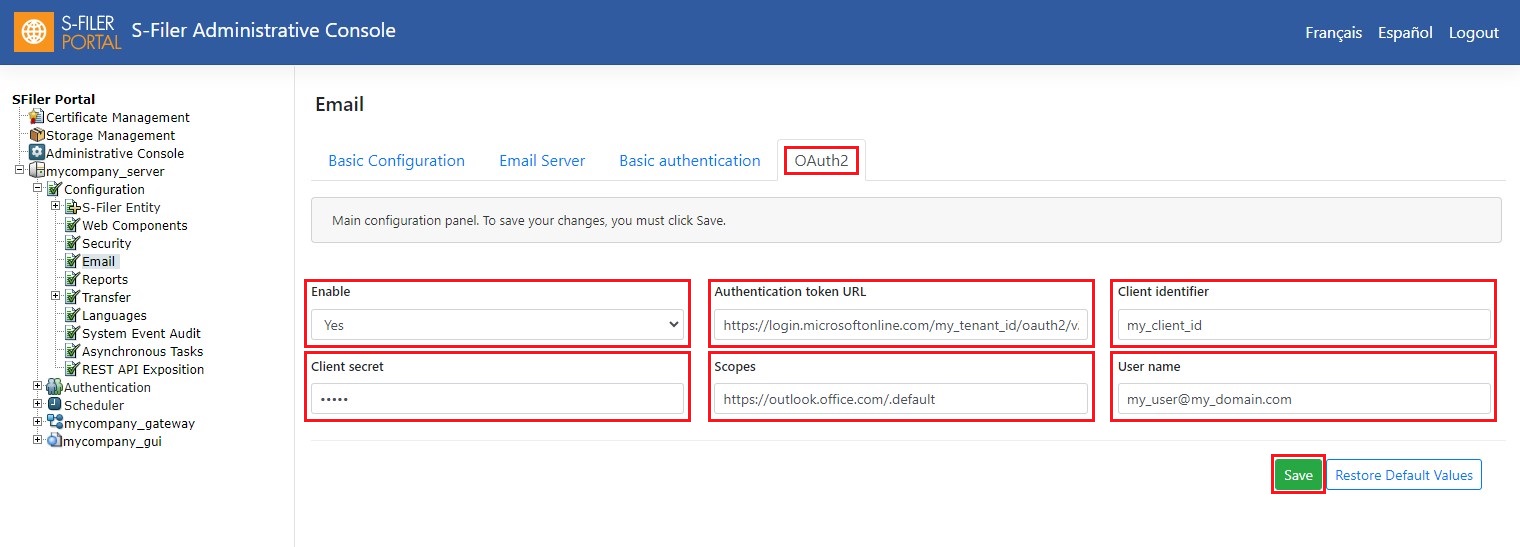1520x547 pixels.
Task: Collapse the mycompany_server tree node
Action: 19,171
